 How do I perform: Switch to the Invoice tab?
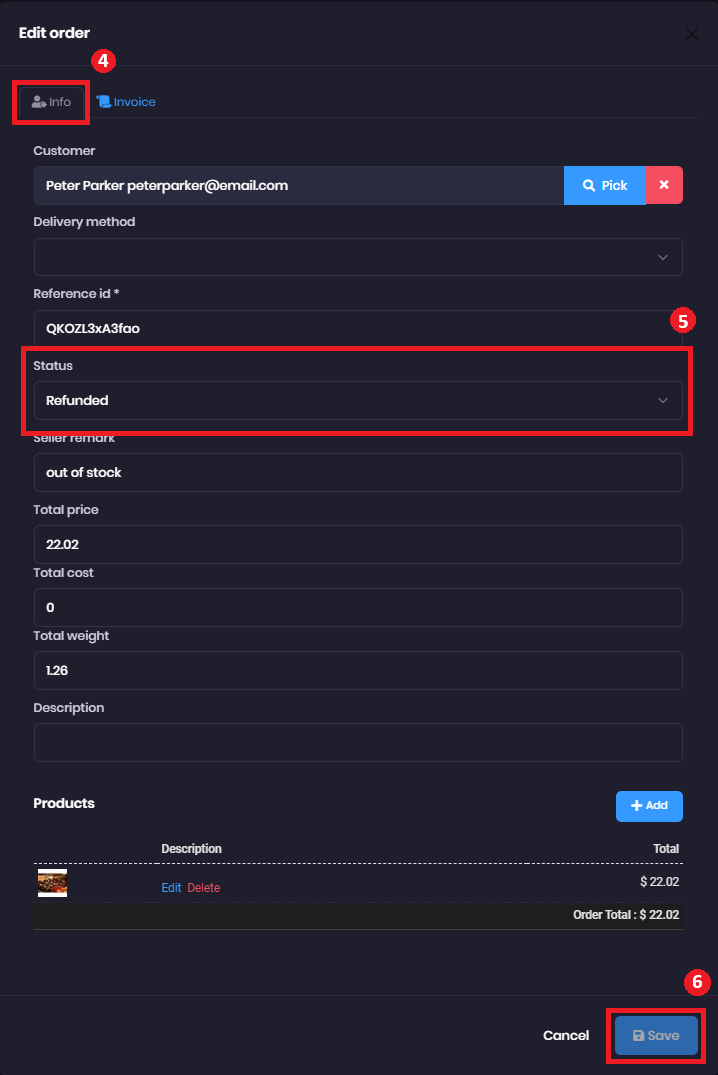126,102
